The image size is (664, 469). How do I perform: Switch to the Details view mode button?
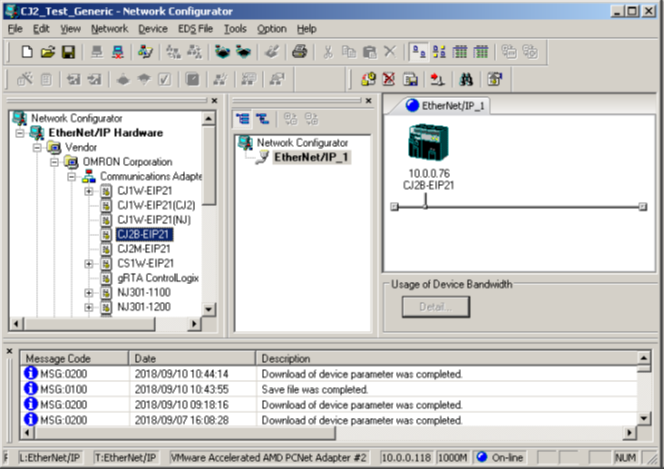tap(480, 51)
